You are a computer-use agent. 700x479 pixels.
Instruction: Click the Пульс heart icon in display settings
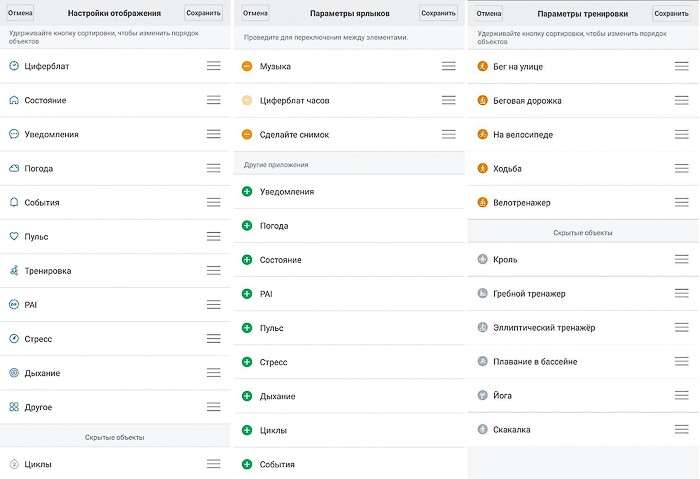[x=14, y=237]
